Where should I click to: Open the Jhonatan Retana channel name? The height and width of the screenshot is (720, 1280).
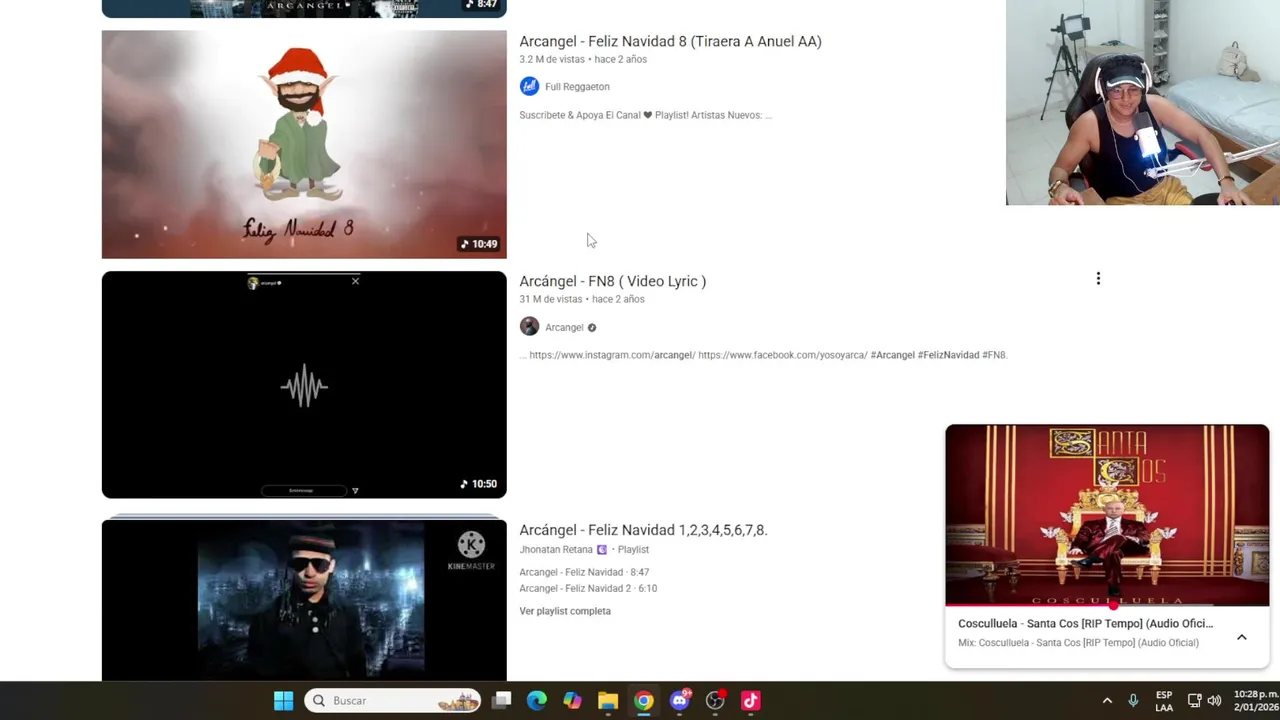point(556,550)
